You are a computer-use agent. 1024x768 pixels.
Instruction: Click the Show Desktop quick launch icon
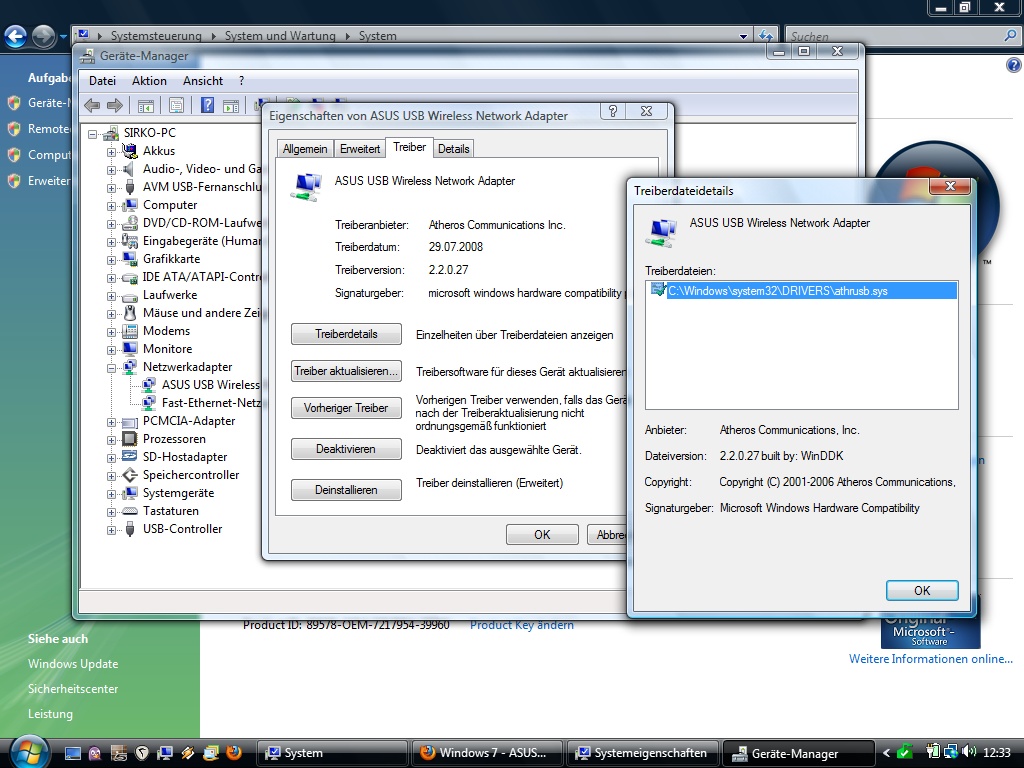click(x=72, y=753)
